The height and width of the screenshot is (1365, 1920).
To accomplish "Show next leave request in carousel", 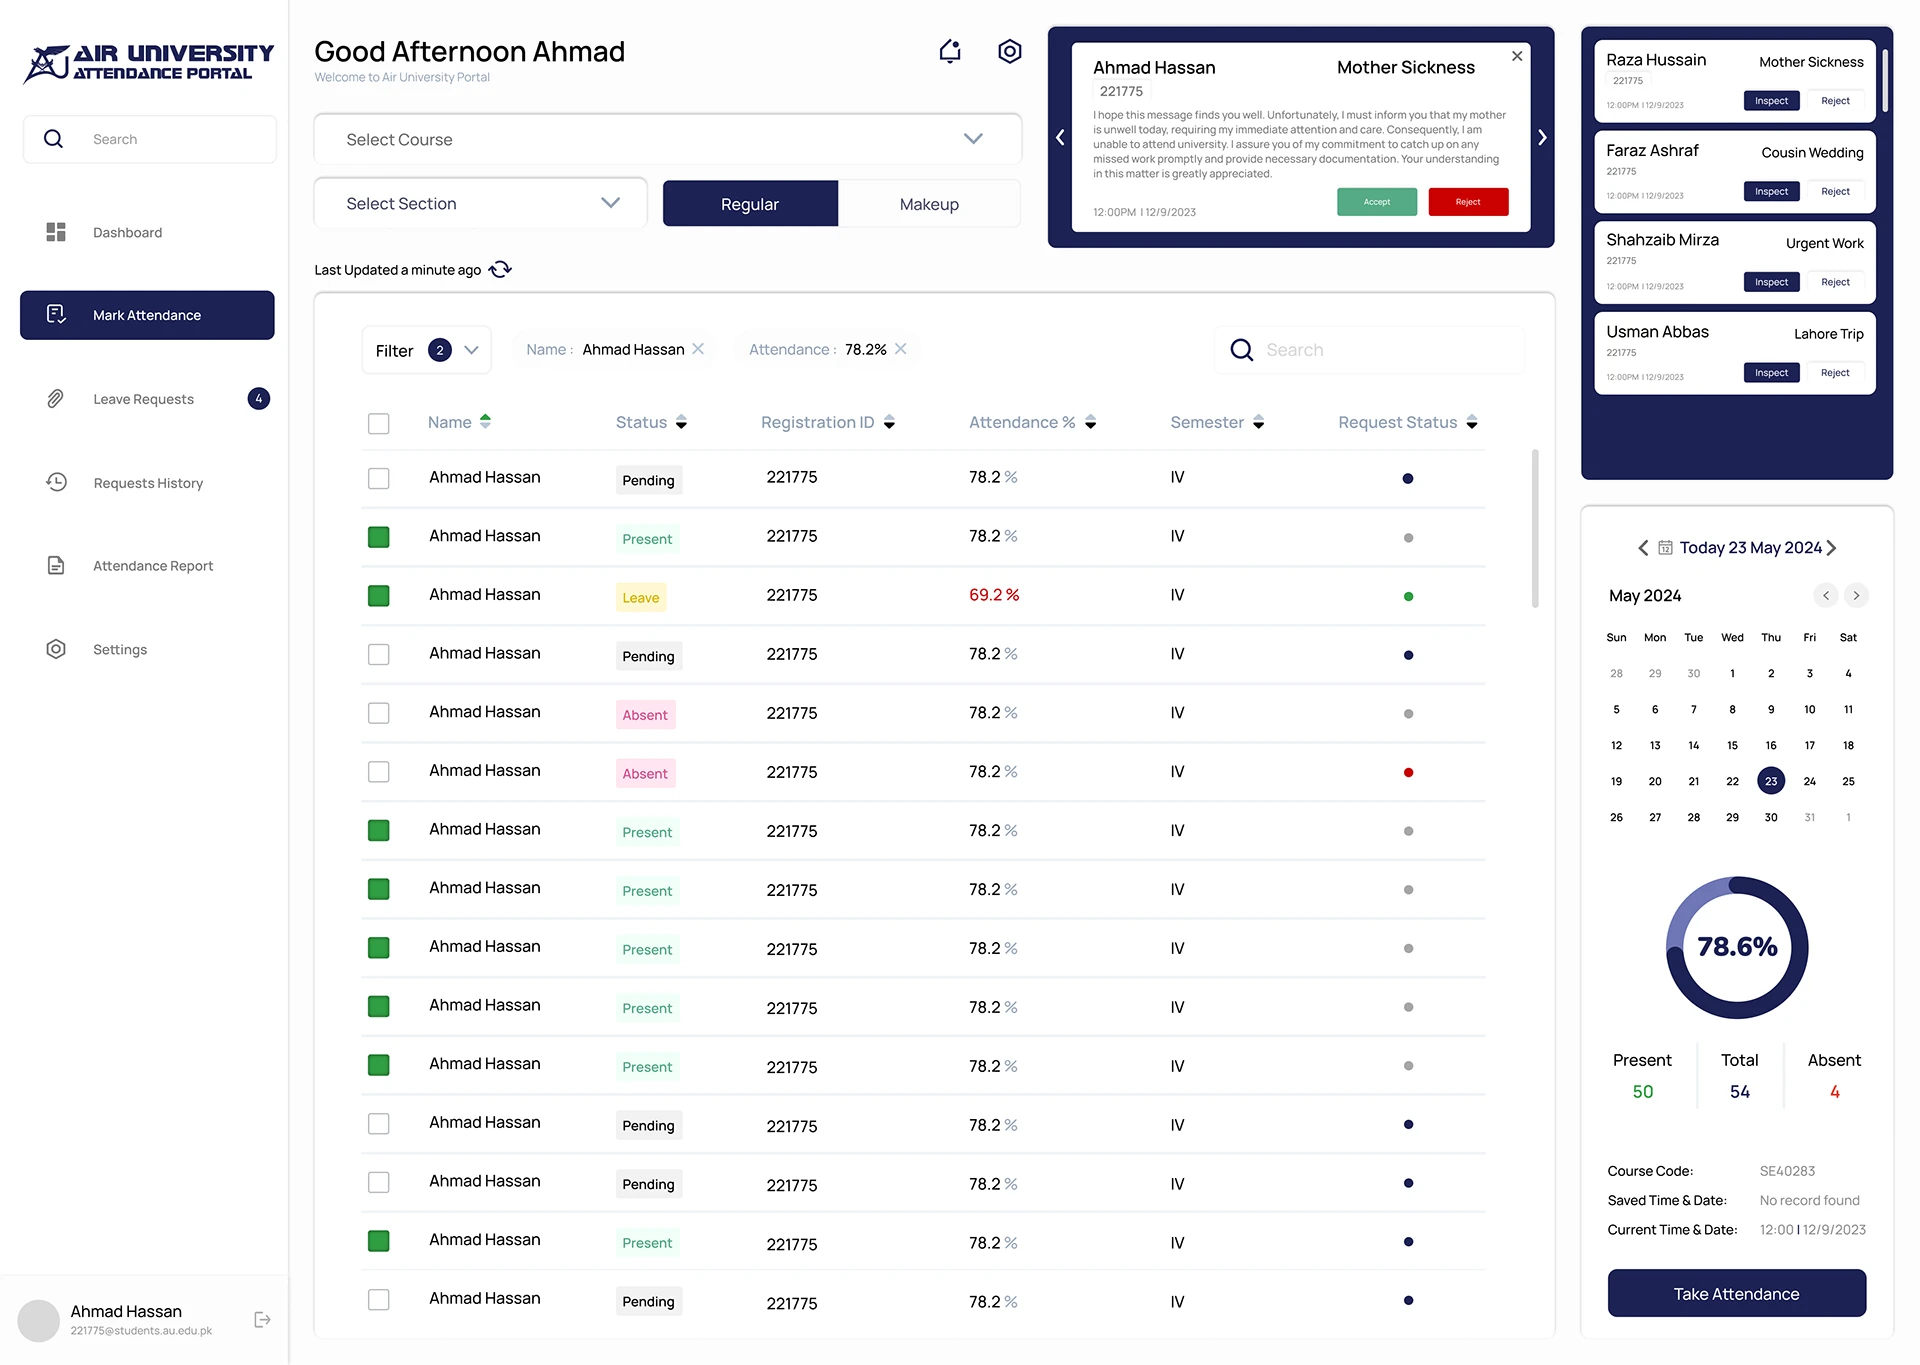I will (x=1542, y=137).
